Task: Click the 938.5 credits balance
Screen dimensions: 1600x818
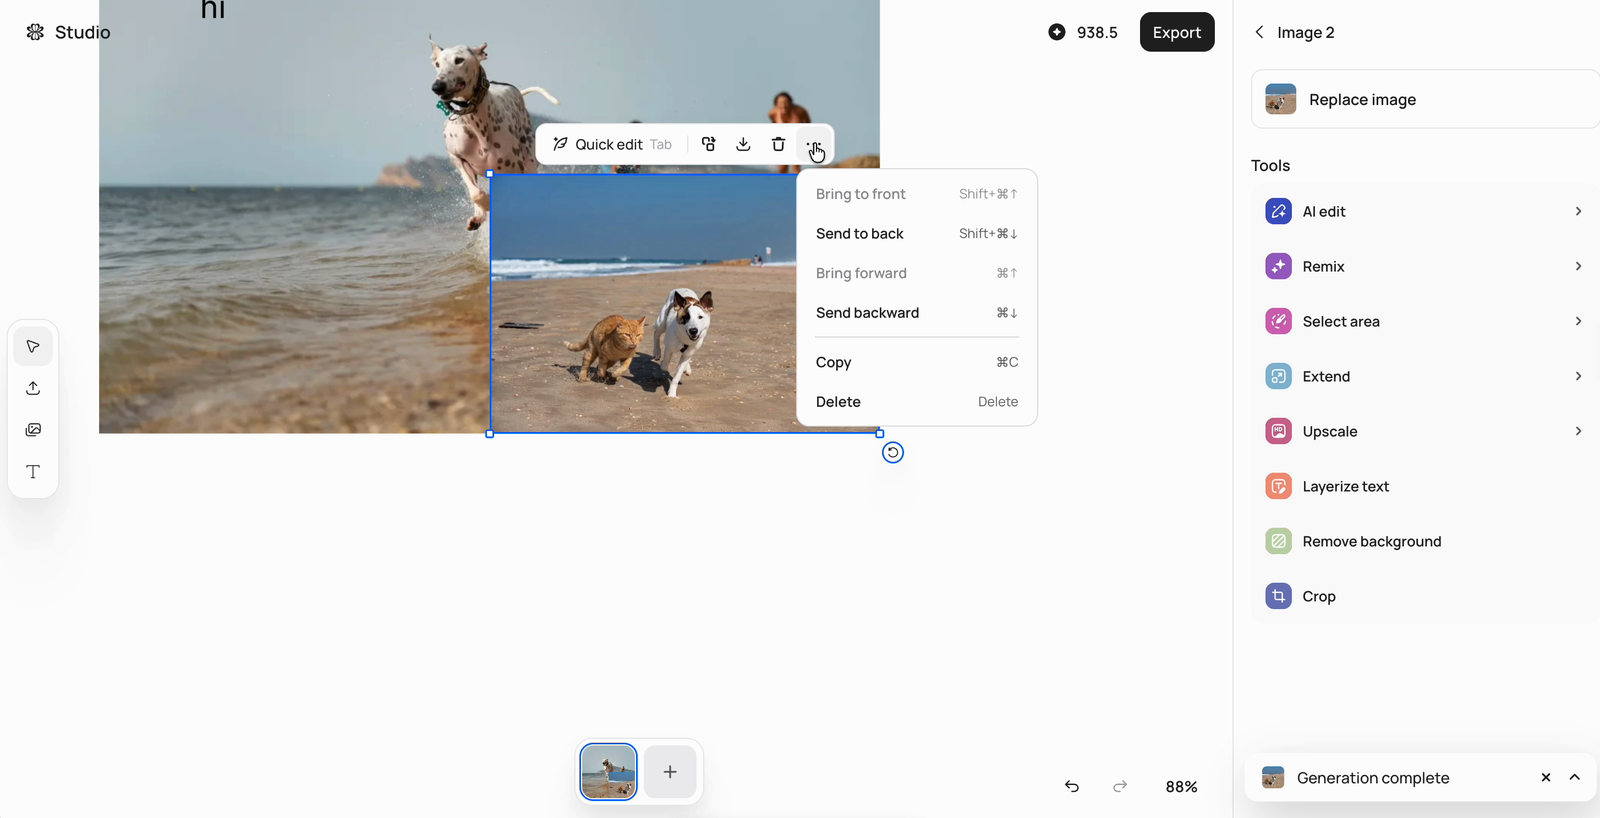Action: 1097,32
